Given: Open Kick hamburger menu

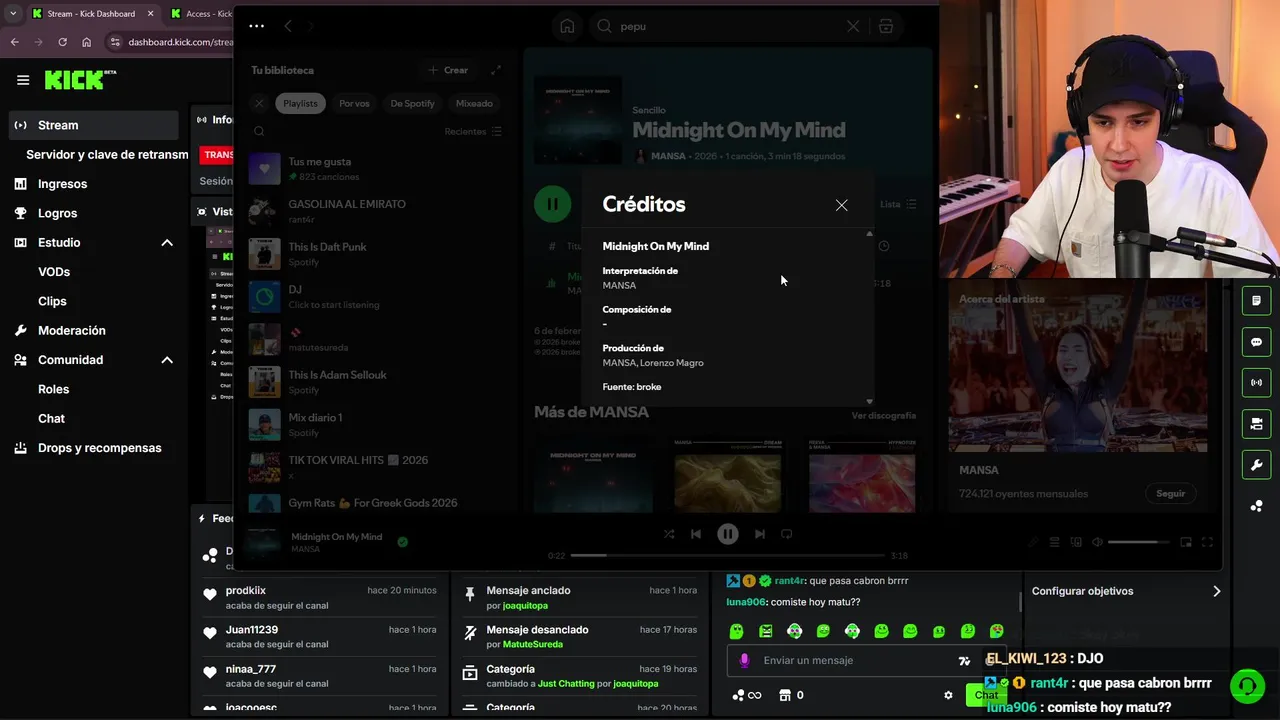Looking at the screenshot, I should click(x=23, y=80).
